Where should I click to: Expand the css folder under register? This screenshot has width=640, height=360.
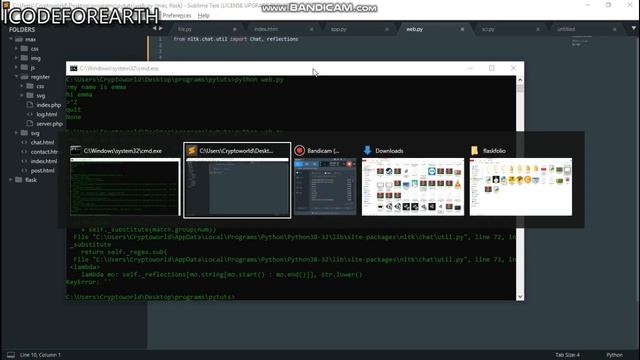[x=22, y=86]
